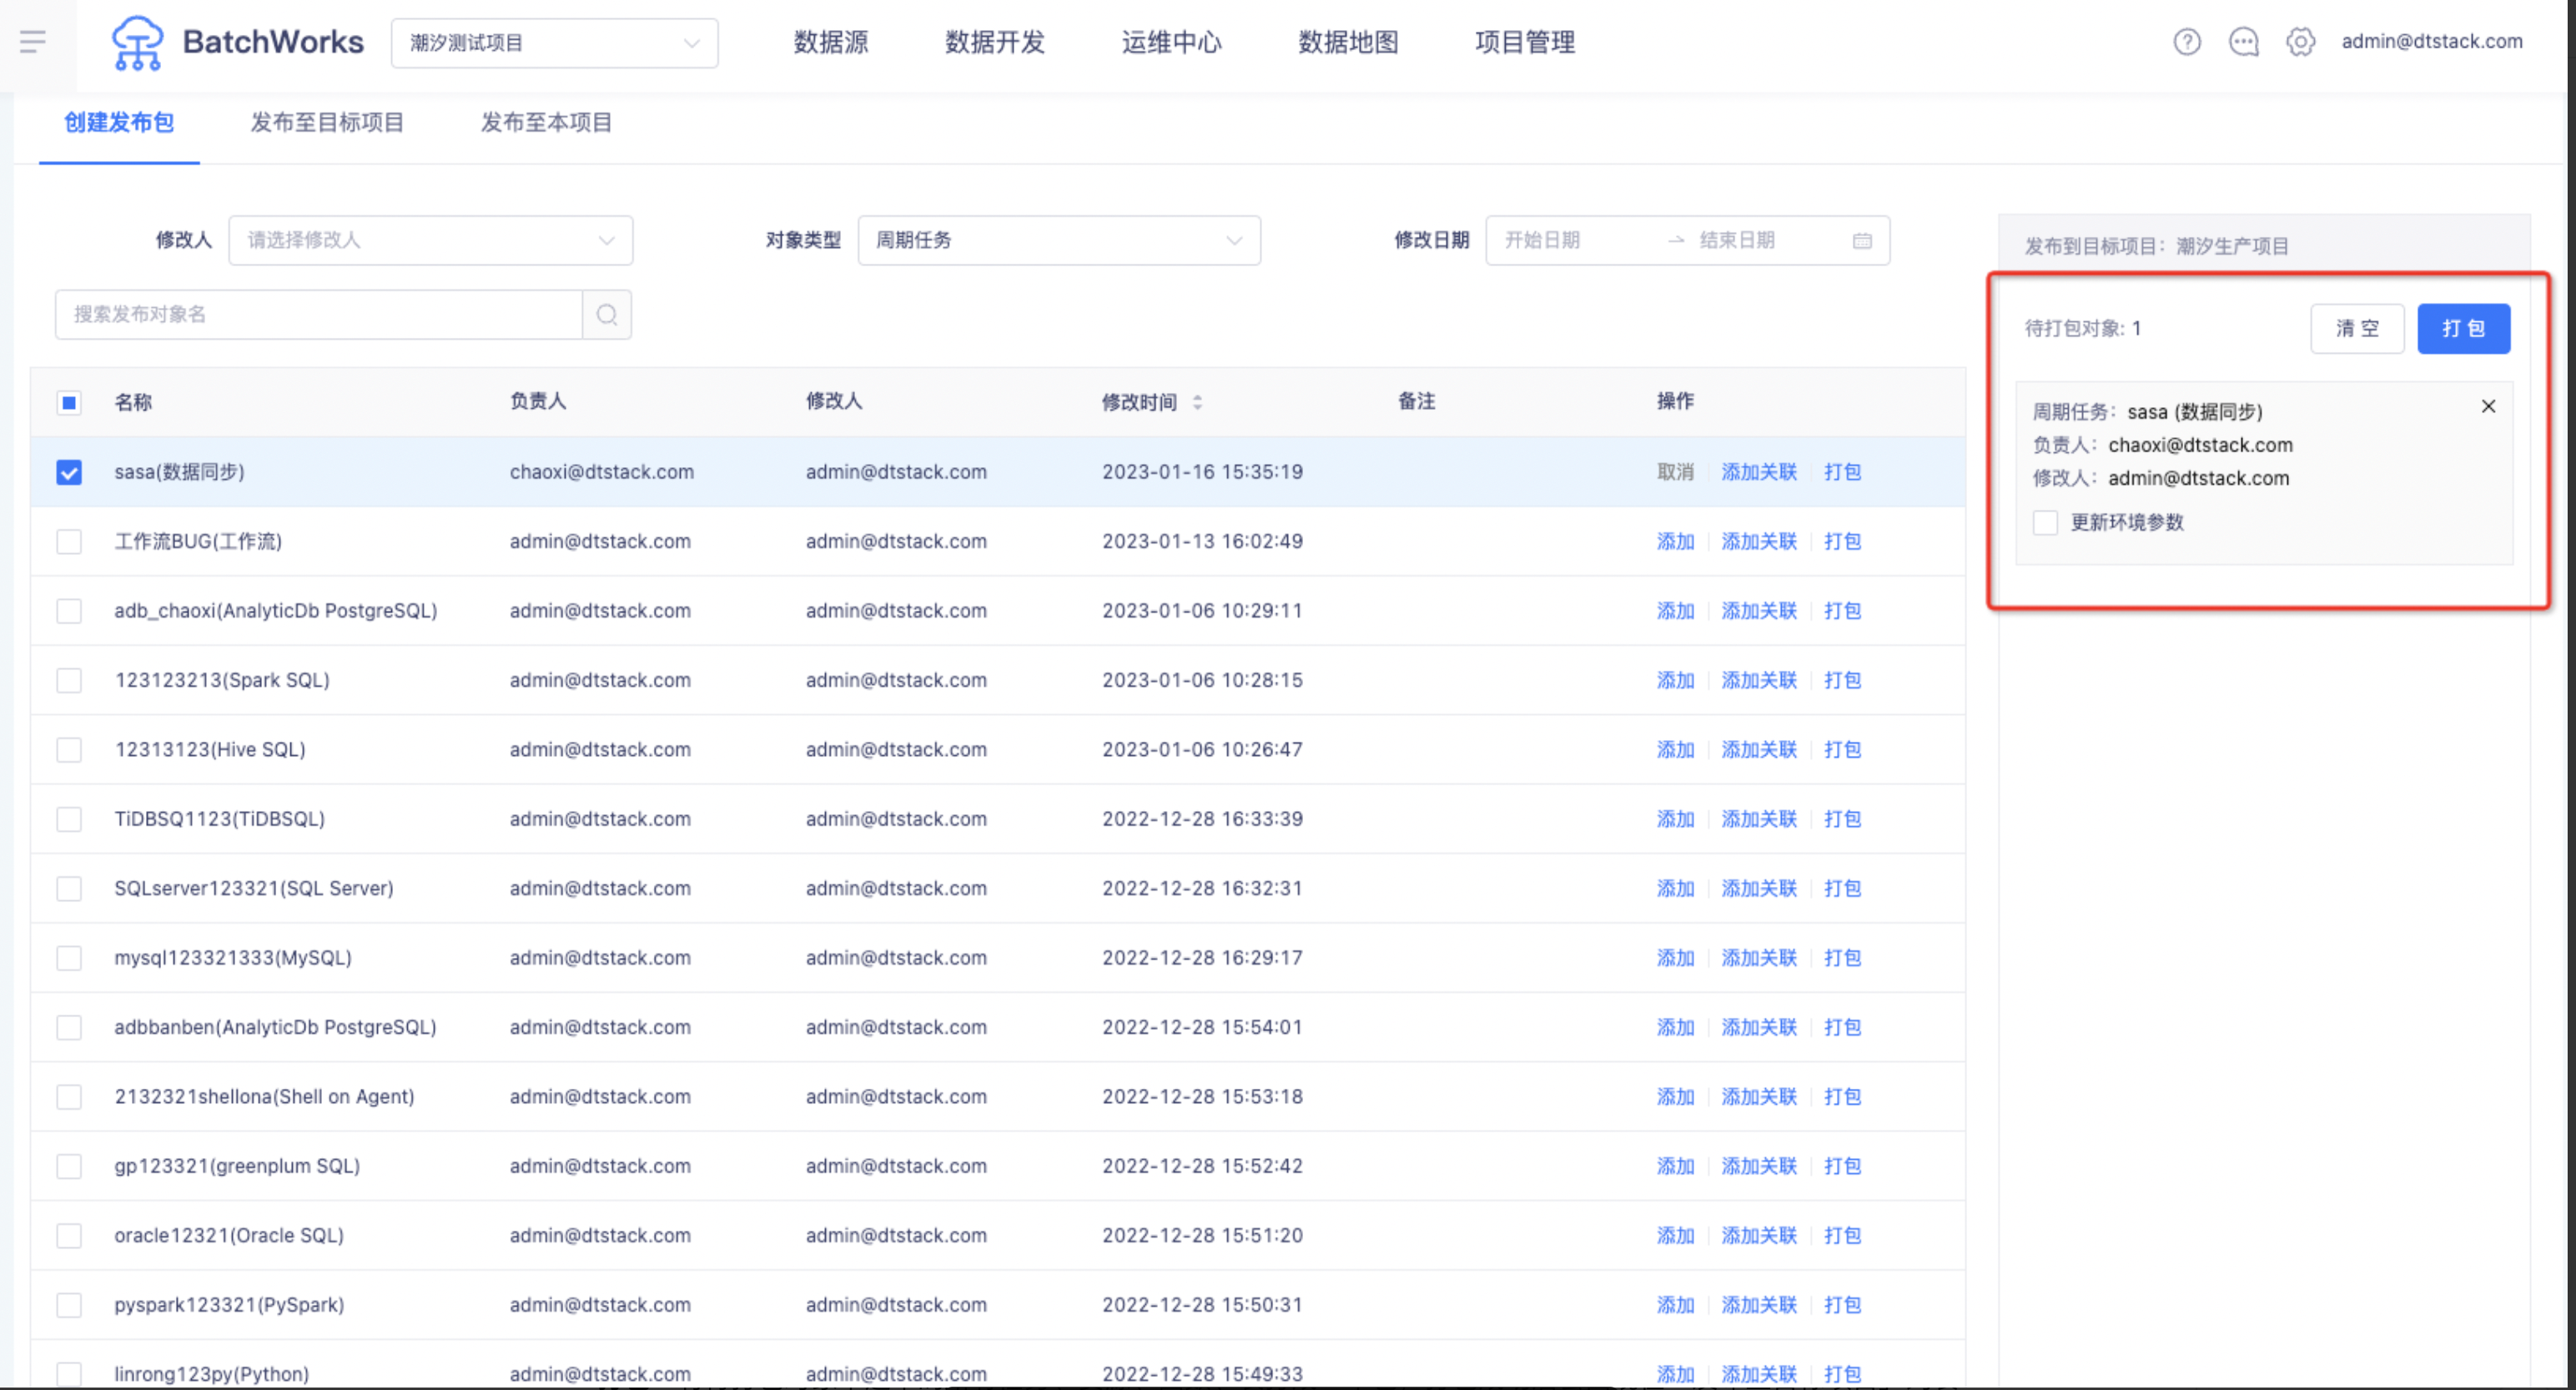Open the calendar icon in date range
This screenshot has height=1390, width=2576.
click(x=1862, y=241)
